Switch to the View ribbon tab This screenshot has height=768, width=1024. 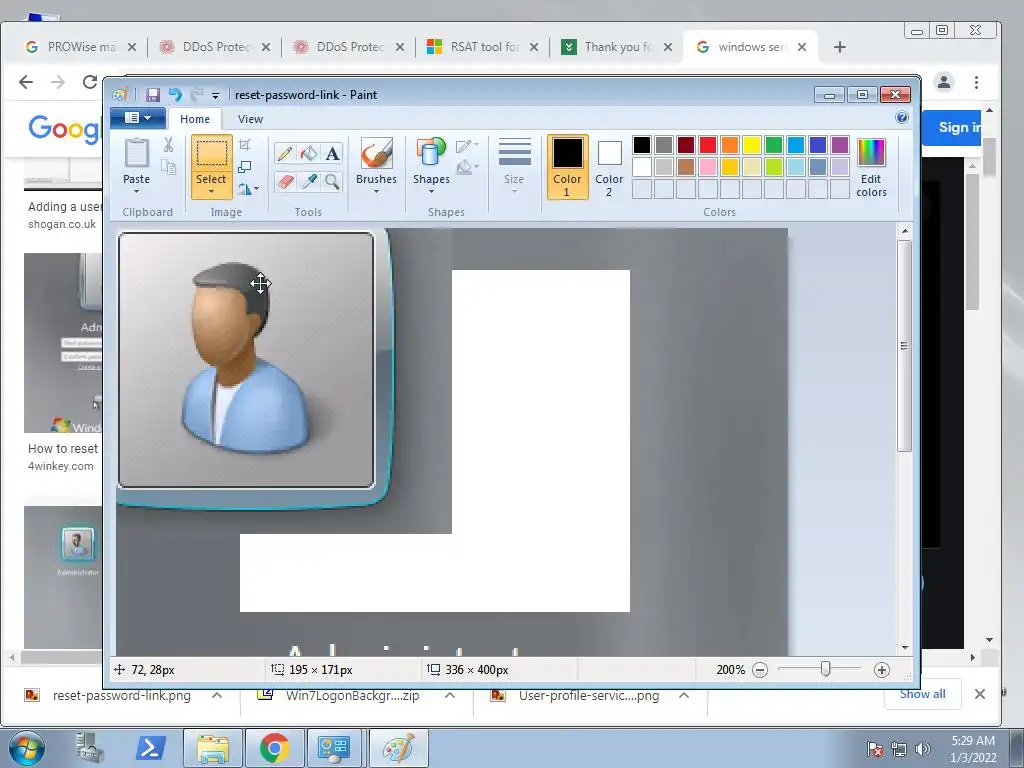[250, 119]
